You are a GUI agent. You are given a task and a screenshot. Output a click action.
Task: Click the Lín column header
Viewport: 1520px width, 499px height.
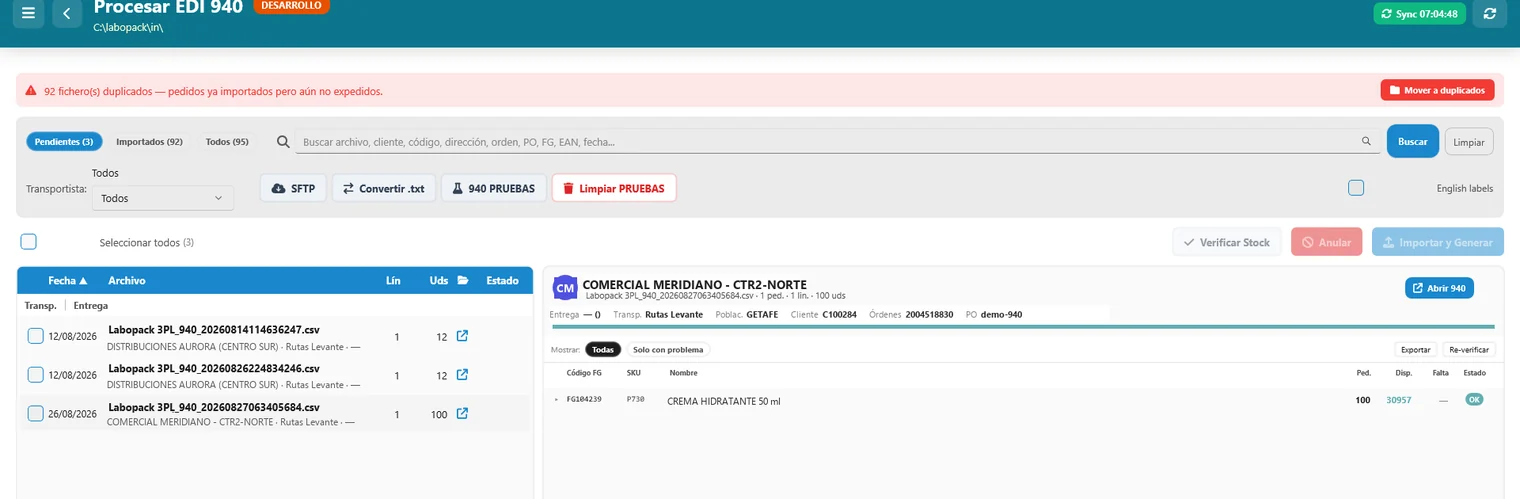393,281
